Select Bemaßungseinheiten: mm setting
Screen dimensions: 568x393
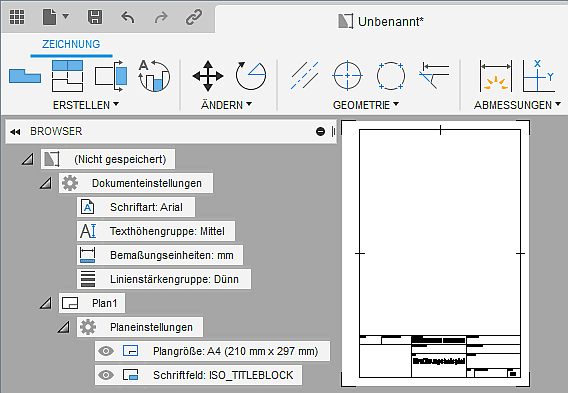160,255
